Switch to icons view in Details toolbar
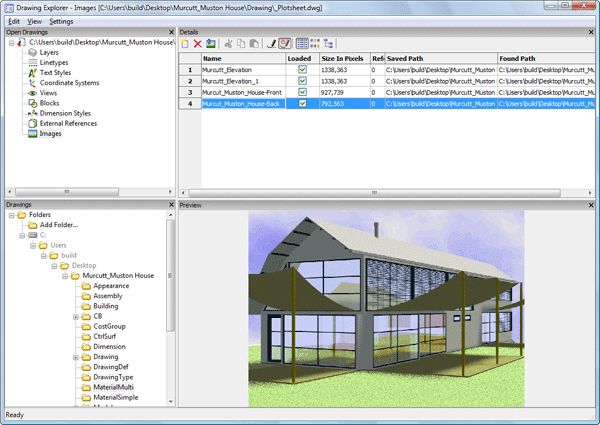 point(316,44)
